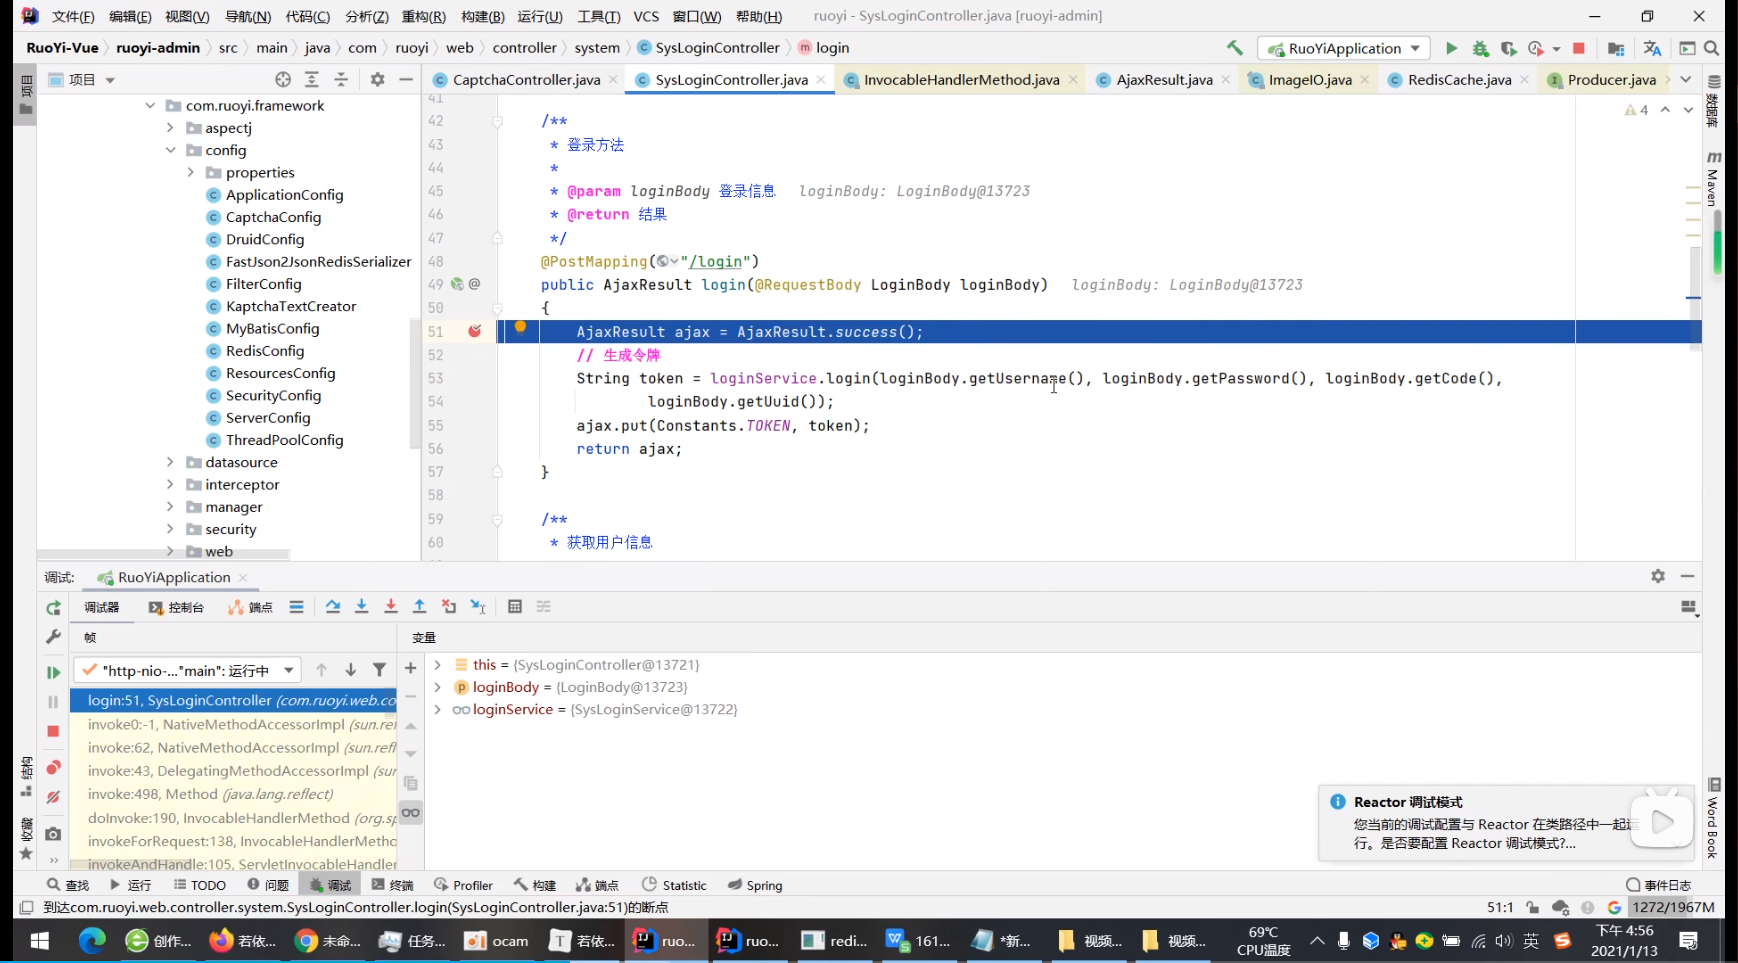Open Microsoft Edge from taskbar

(x=92, y=940)
